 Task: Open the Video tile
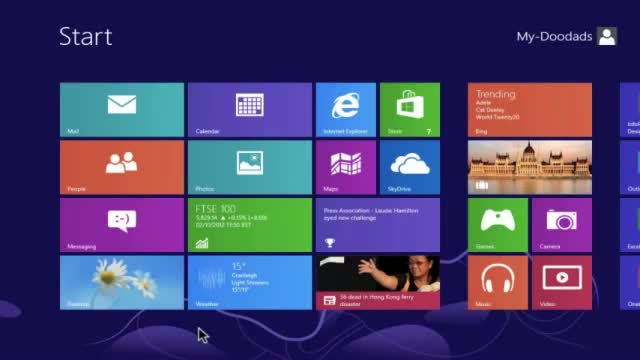coord(562,282)
